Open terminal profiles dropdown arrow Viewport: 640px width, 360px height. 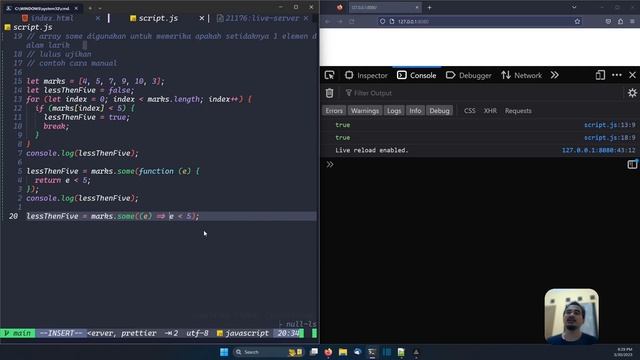100,8
